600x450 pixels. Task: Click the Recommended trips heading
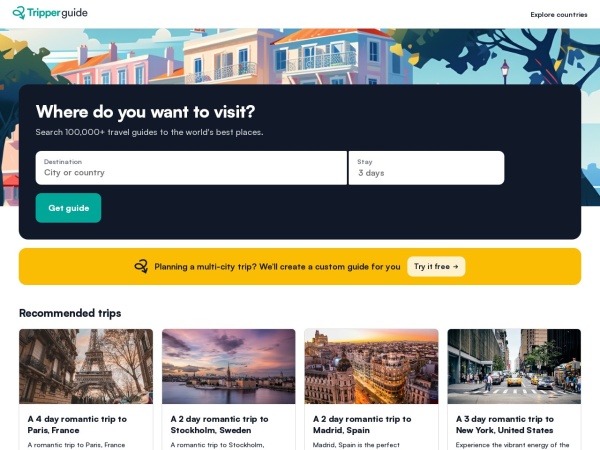70,313
